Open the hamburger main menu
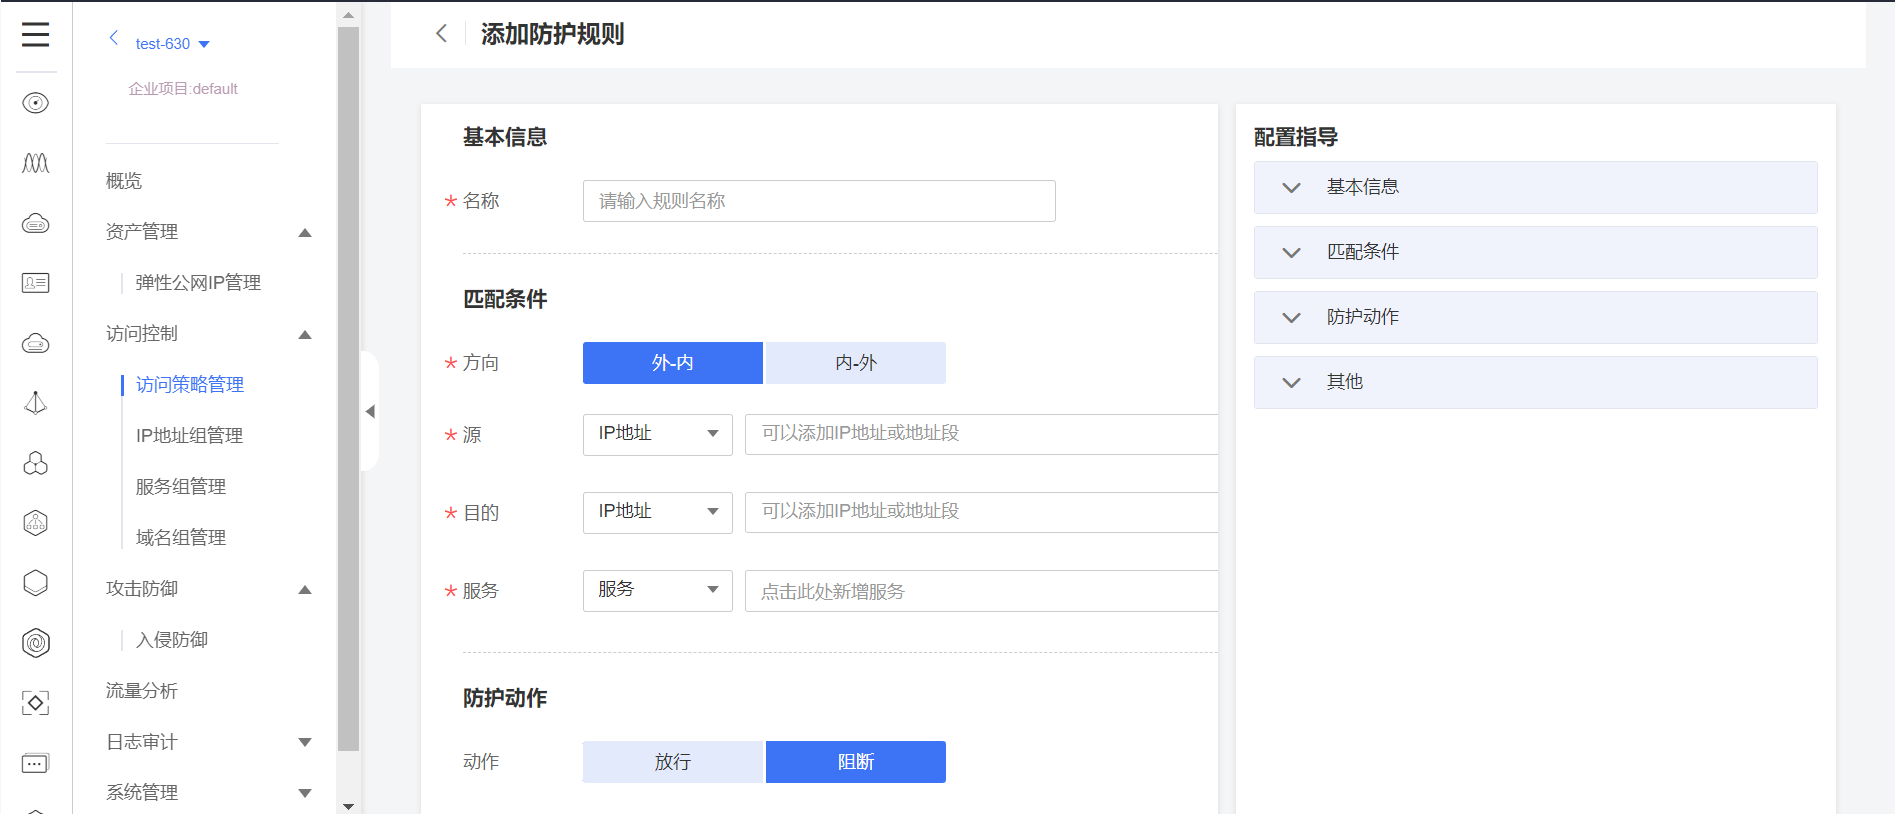 coord(35,35)
